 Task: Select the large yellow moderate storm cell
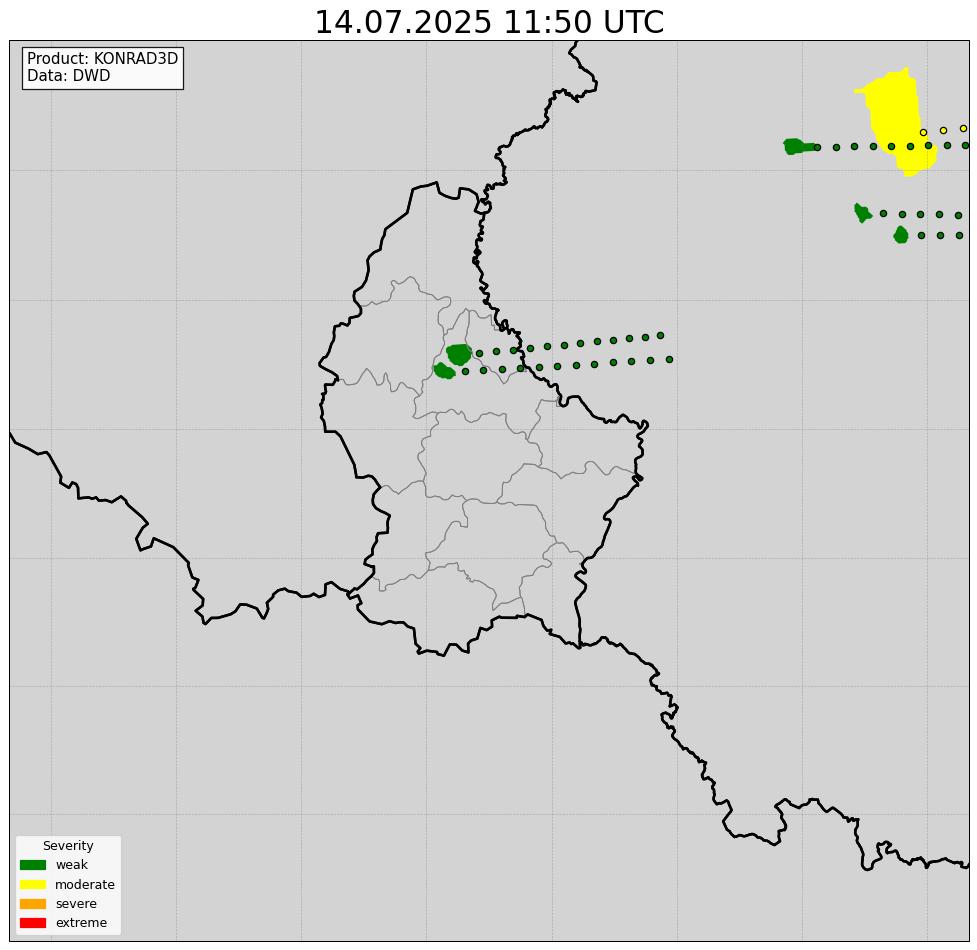897,121
